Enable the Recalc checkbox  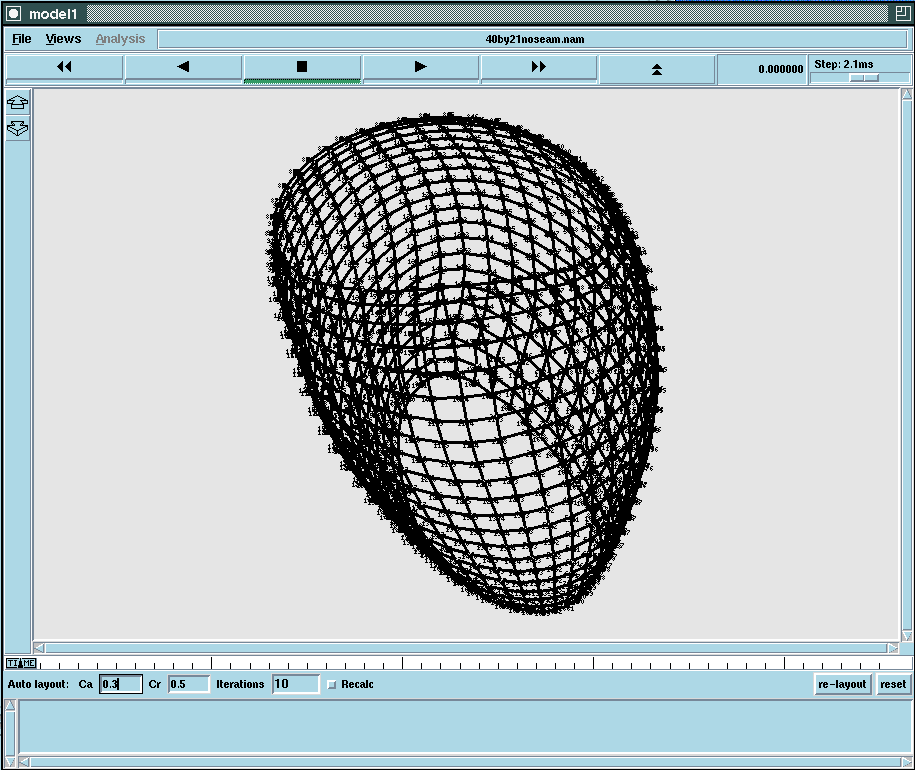coord(332,685)
